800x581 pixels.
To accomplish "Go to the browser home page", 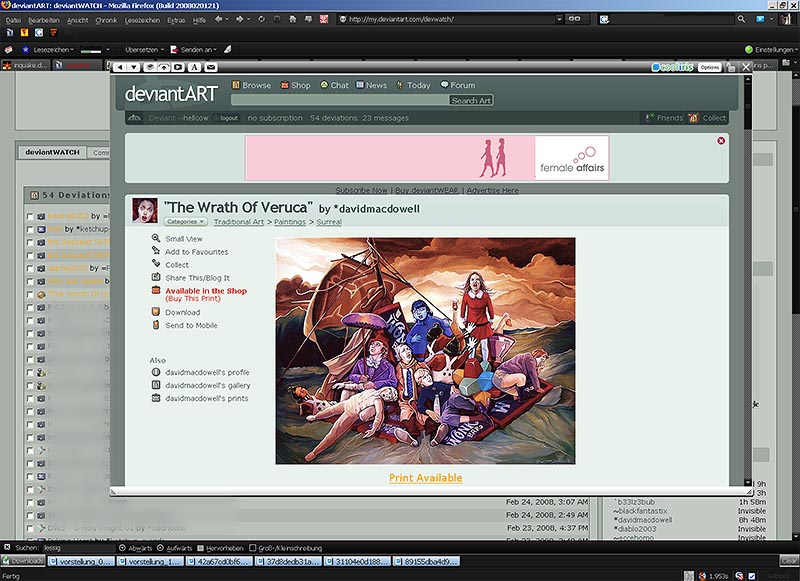I will point(293,19).
